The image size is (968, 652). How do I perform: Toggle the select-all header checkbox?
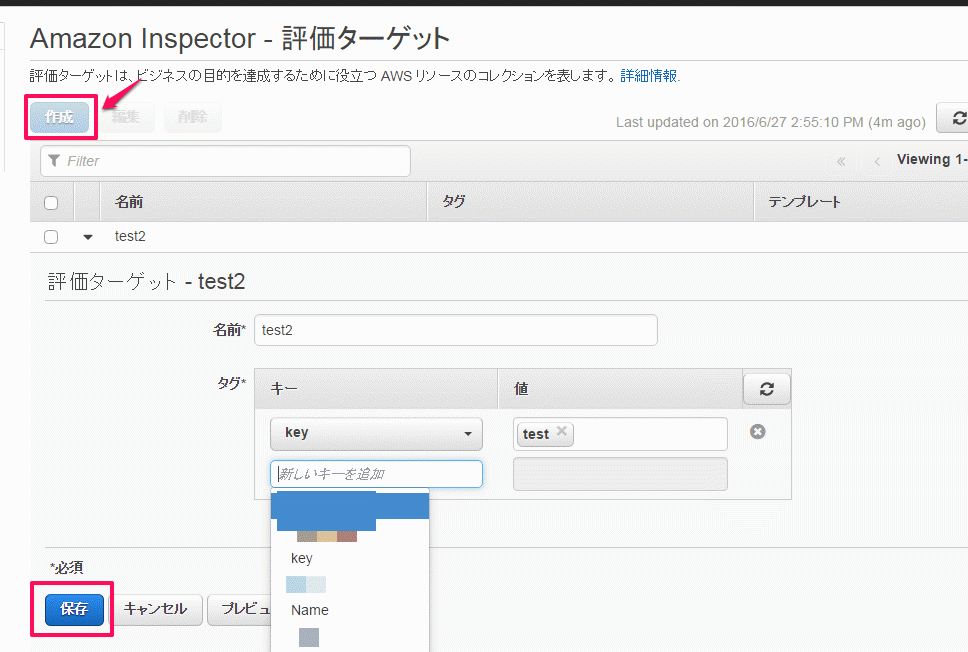coord(51,203)
